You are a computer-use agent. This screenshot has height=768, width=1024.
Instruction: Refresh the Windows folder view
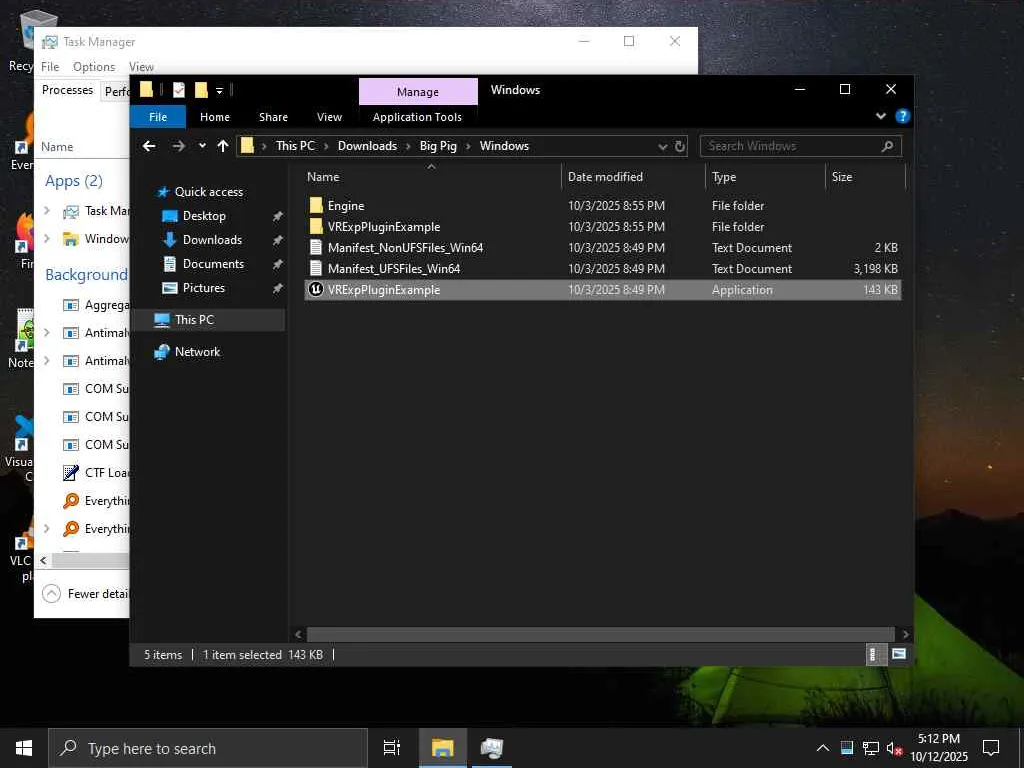click(x=680, y=146)
